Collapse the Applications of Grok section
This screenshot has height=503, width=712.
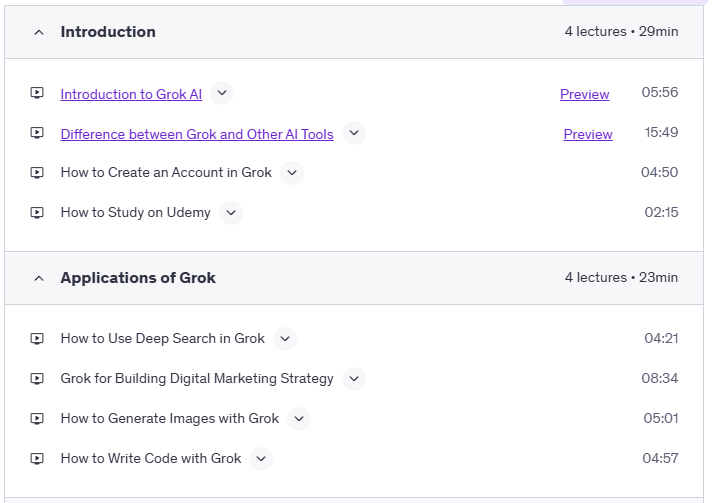[39, 278]
